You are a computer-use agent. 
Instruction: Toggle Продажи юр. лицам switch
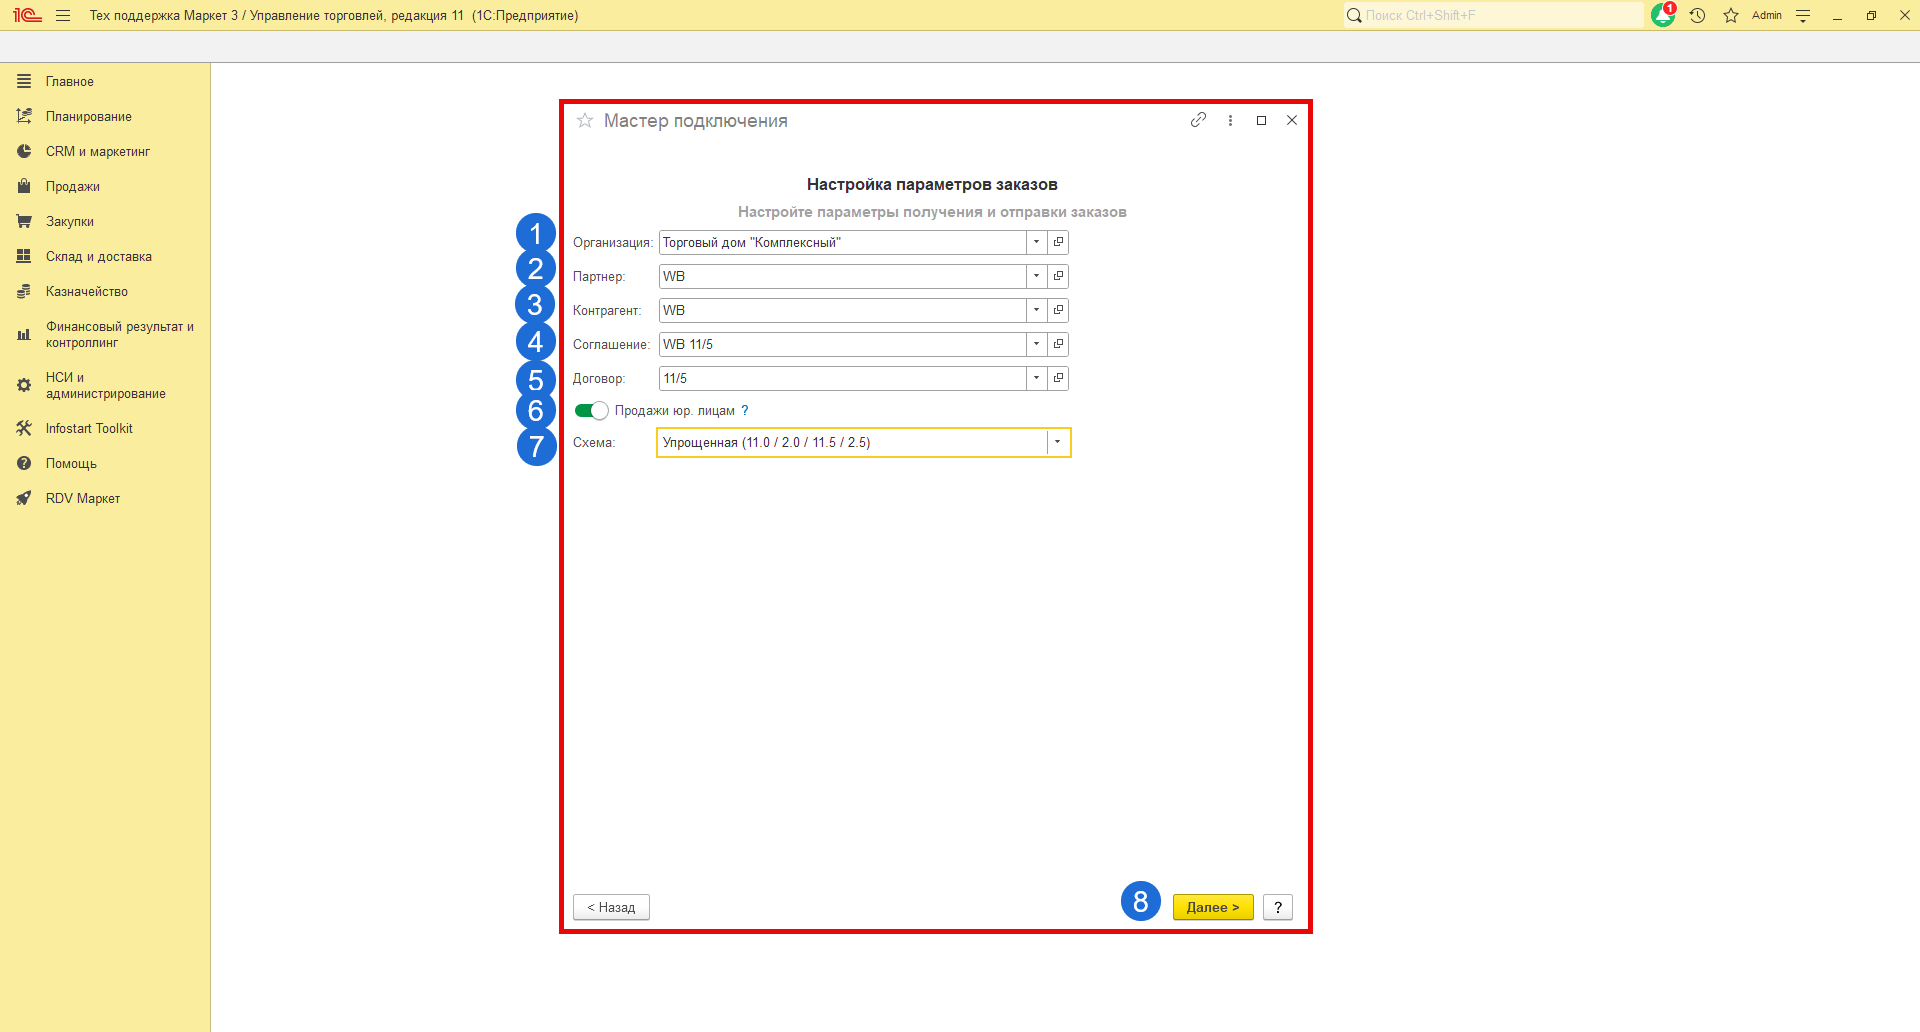(591, 410)
